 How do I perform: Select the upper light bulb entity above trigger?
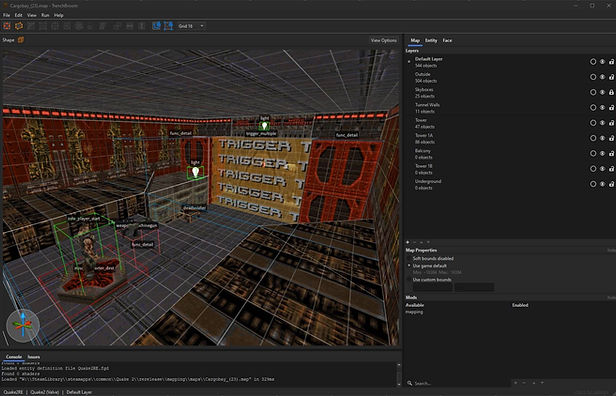coord(264,126)
